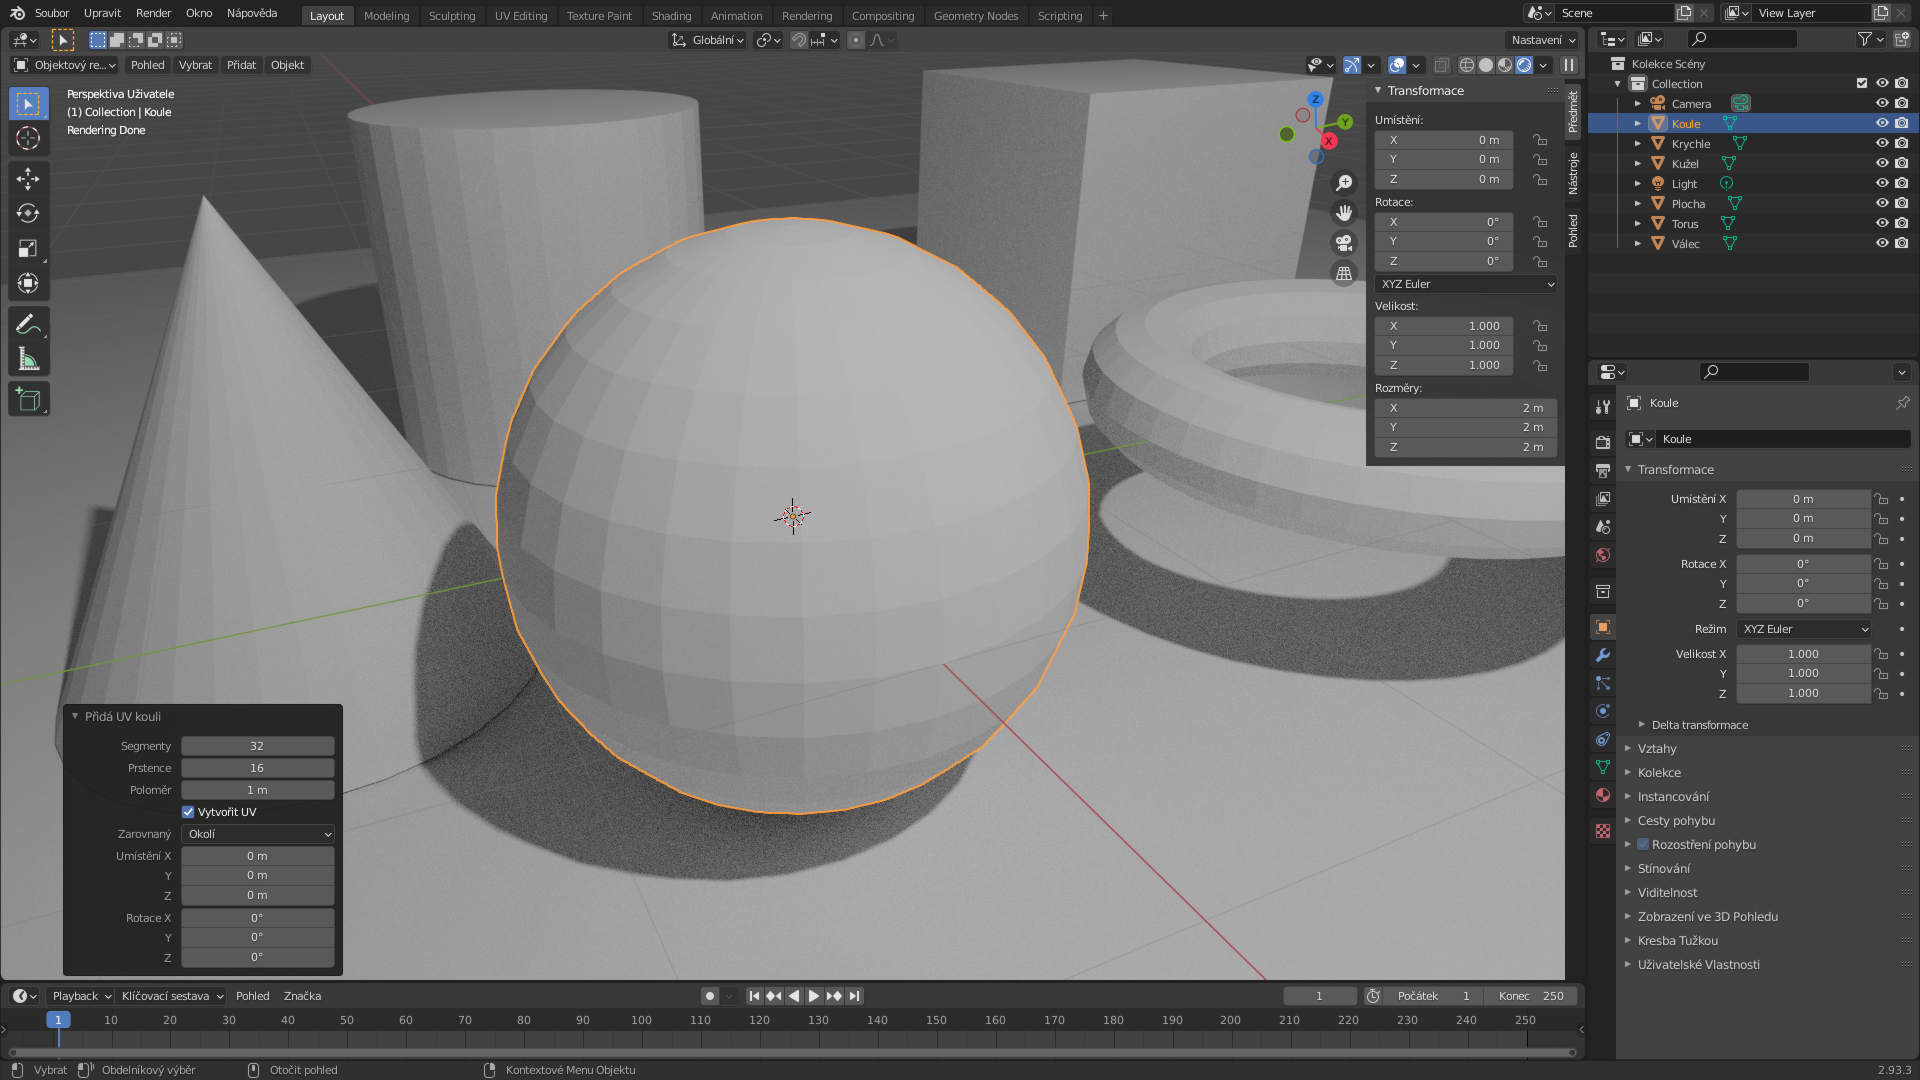
Task: Select the Annotate pencil tool
Action: [x=28, y=324]
